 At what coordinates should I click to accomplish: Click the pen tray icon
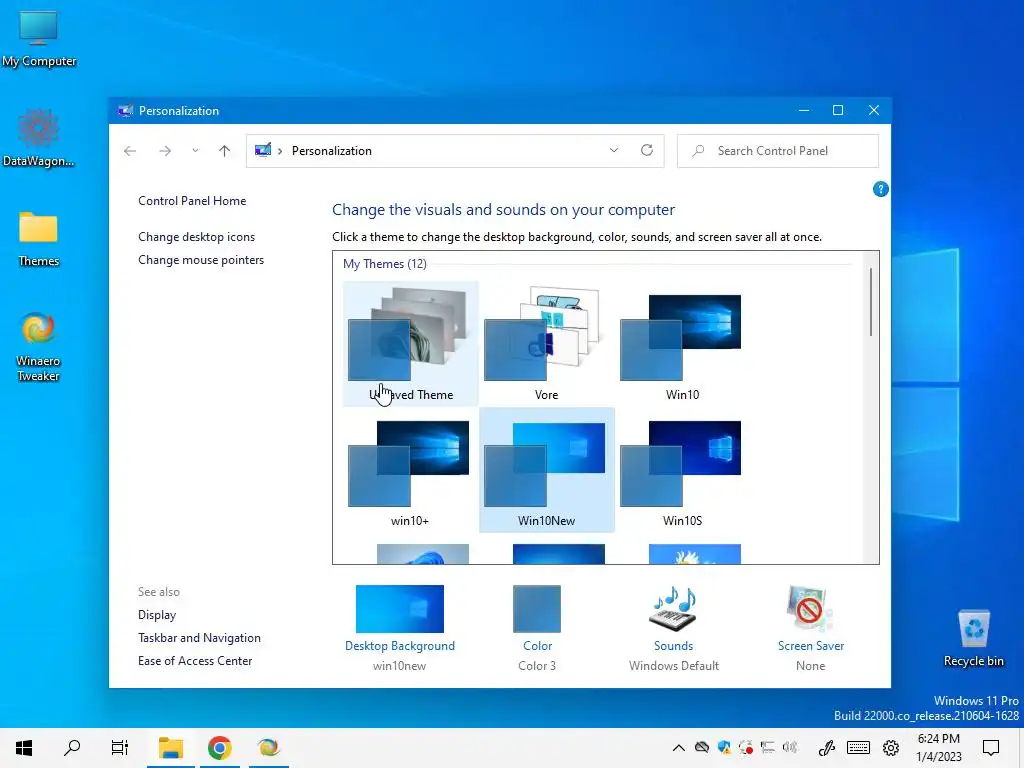pyautogui.click(x=827, y=748)
